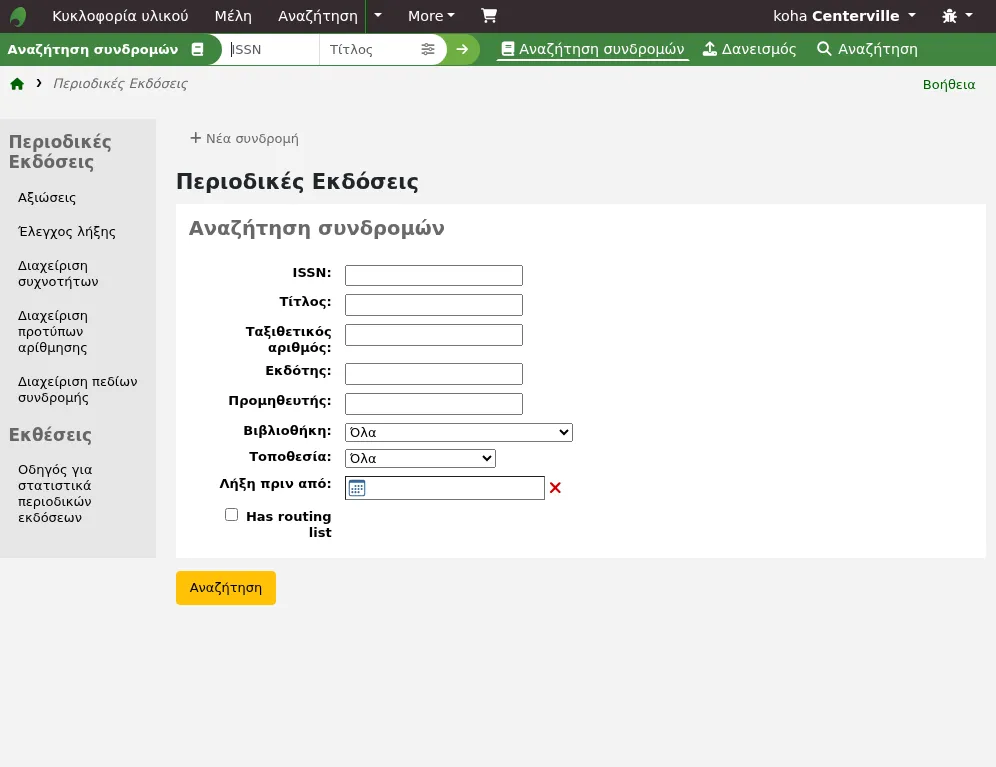Open the Βοήθεια help link
Image resolution: width=996 pixels, height=767 pixels.
pyautogui.click(x=949, y=85)
